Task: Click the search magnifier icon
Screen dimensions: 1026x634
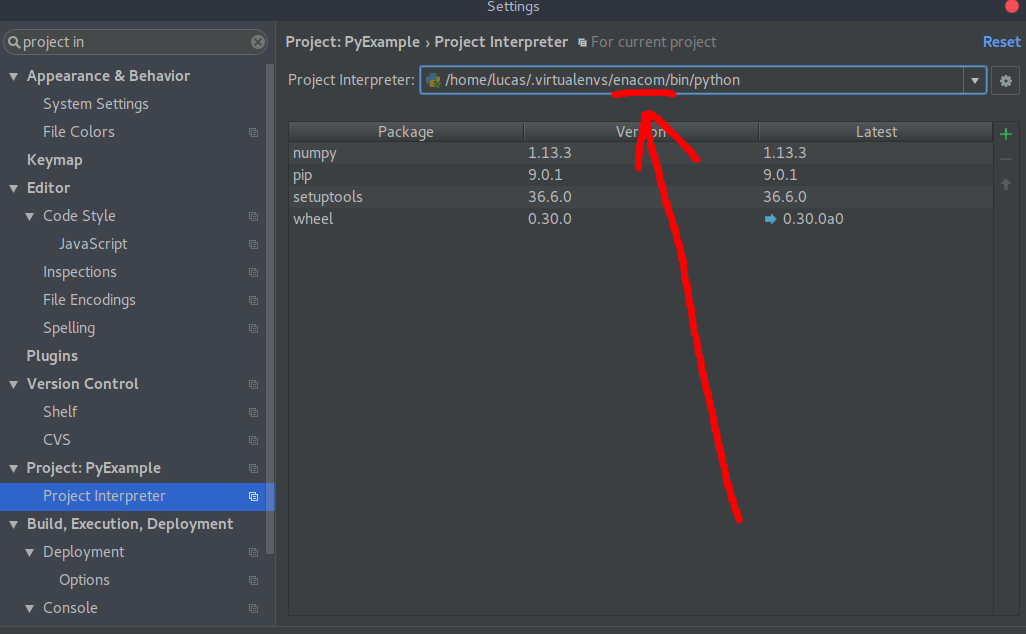Action: (14, 43)
